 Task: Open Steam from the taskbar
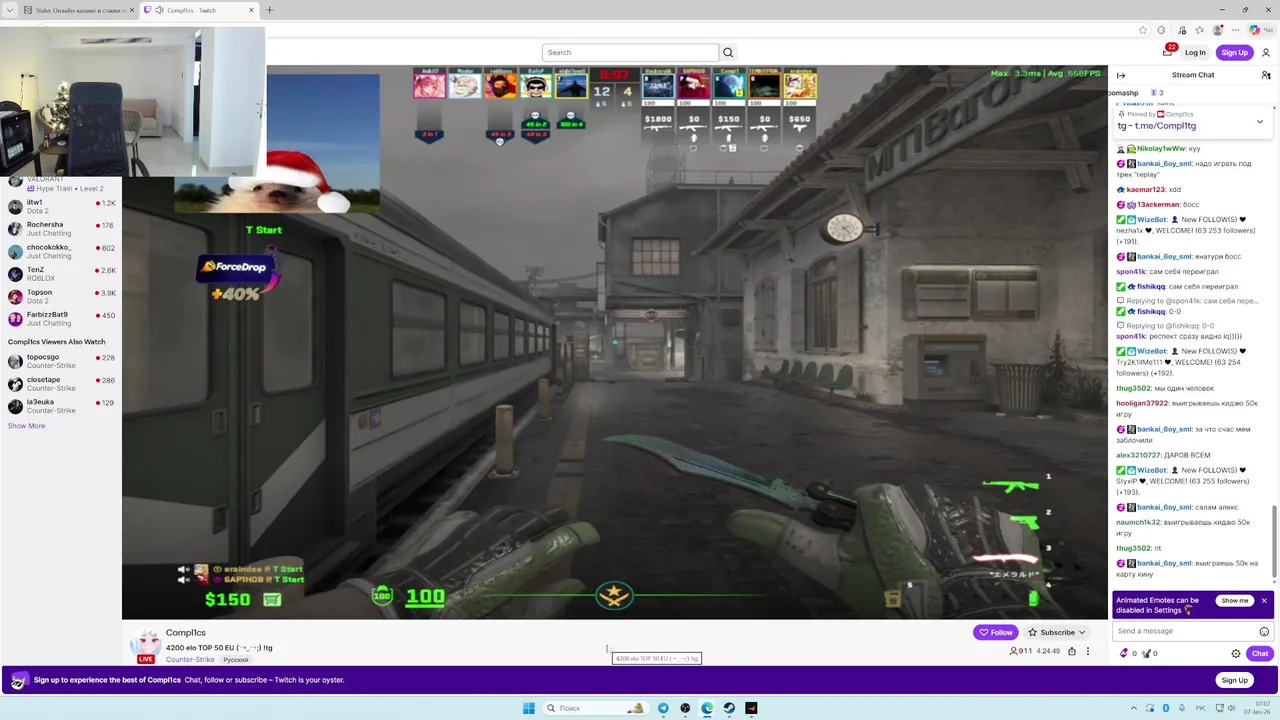[729, 708]
